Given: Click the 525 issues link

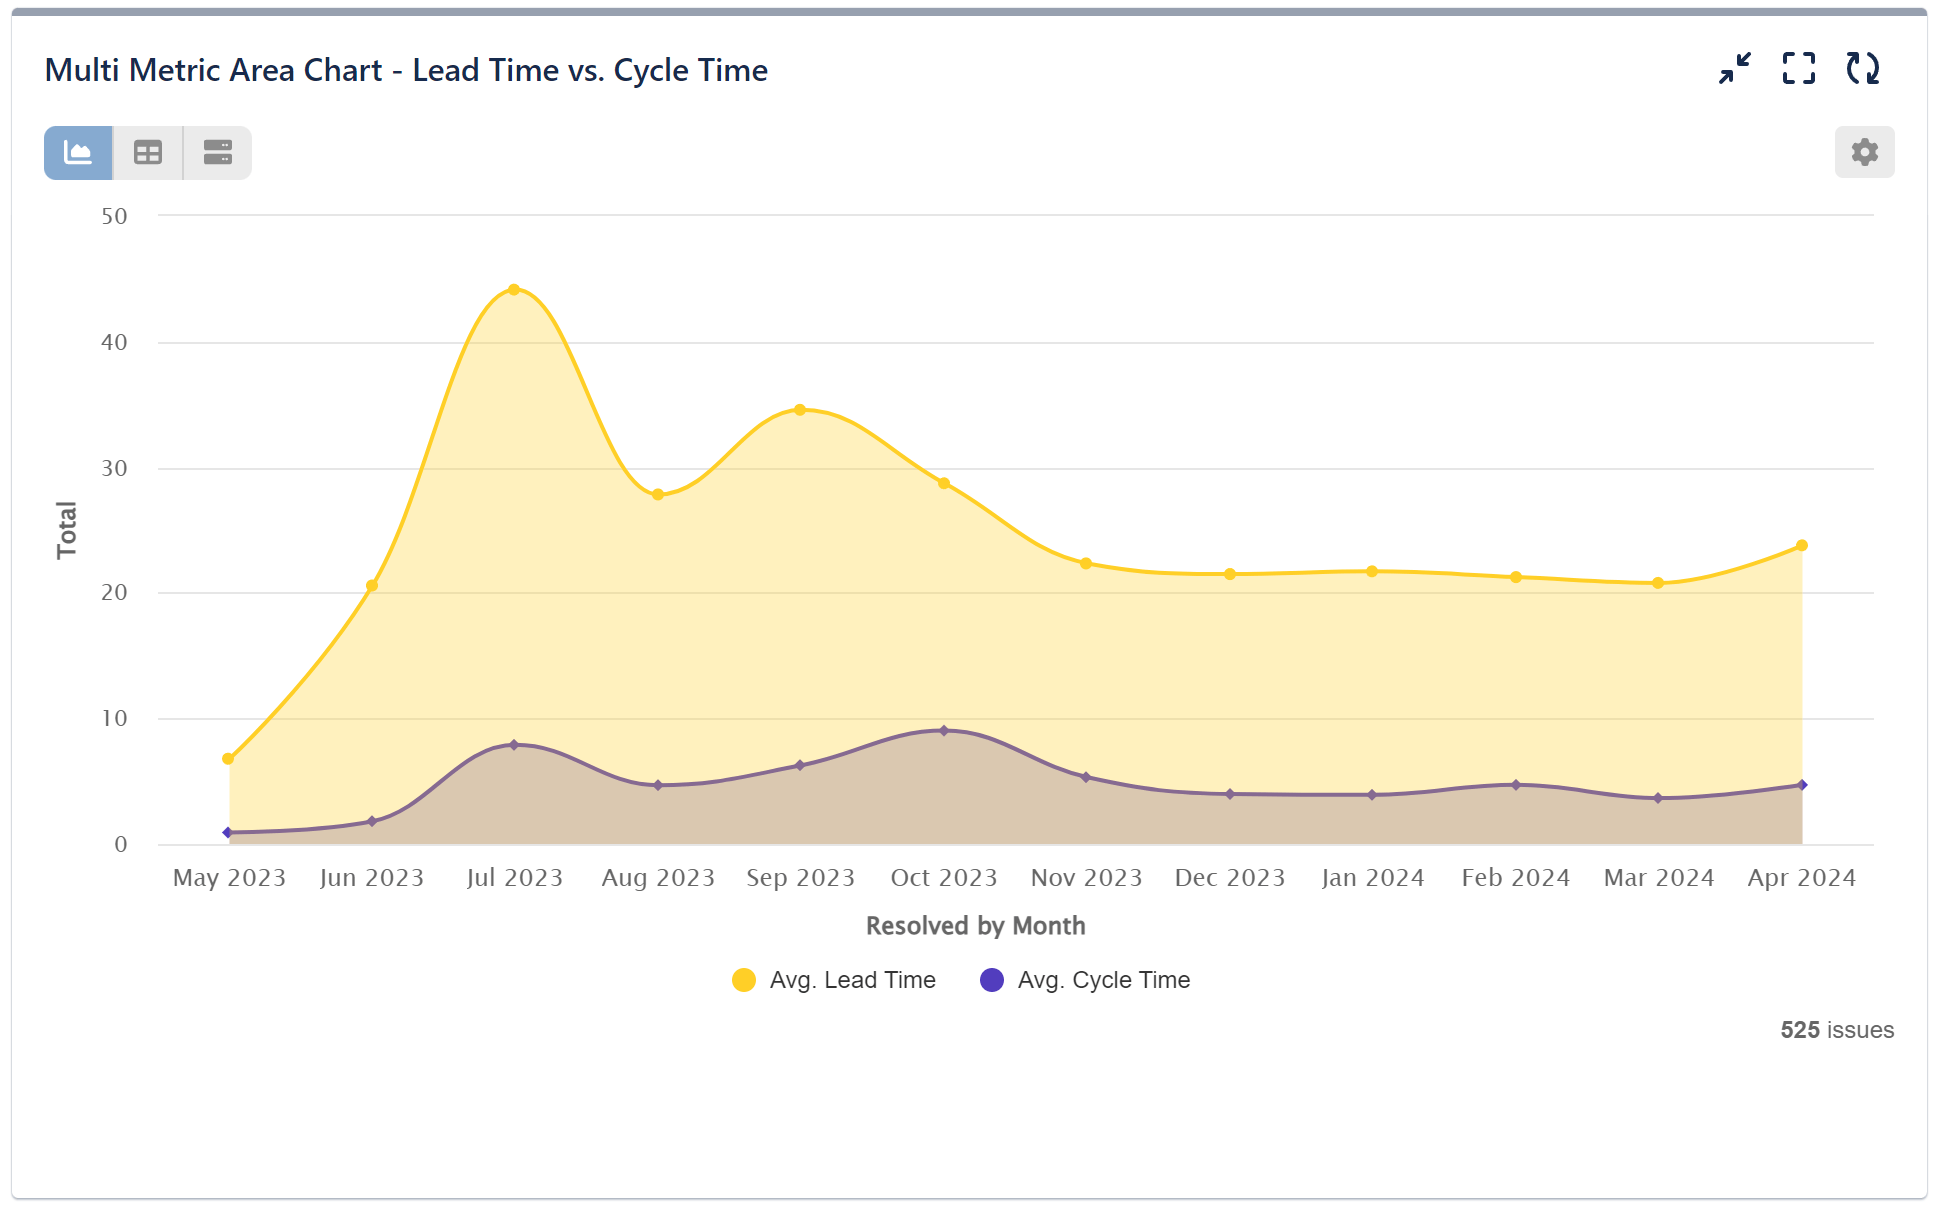Looking at the screenshot, I should 1836,1029.
